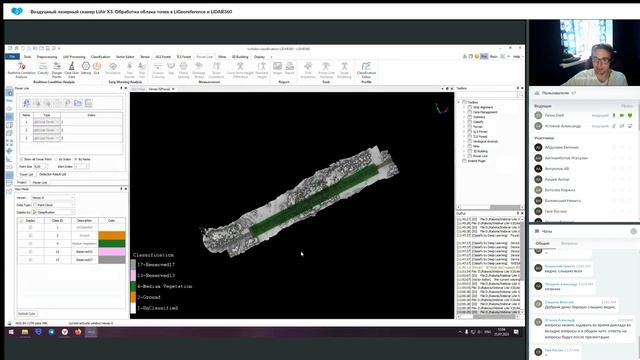Click the LiDAR360 app icon in taskbar
This screenshot has height=360, width=640.
click(91, 332)
